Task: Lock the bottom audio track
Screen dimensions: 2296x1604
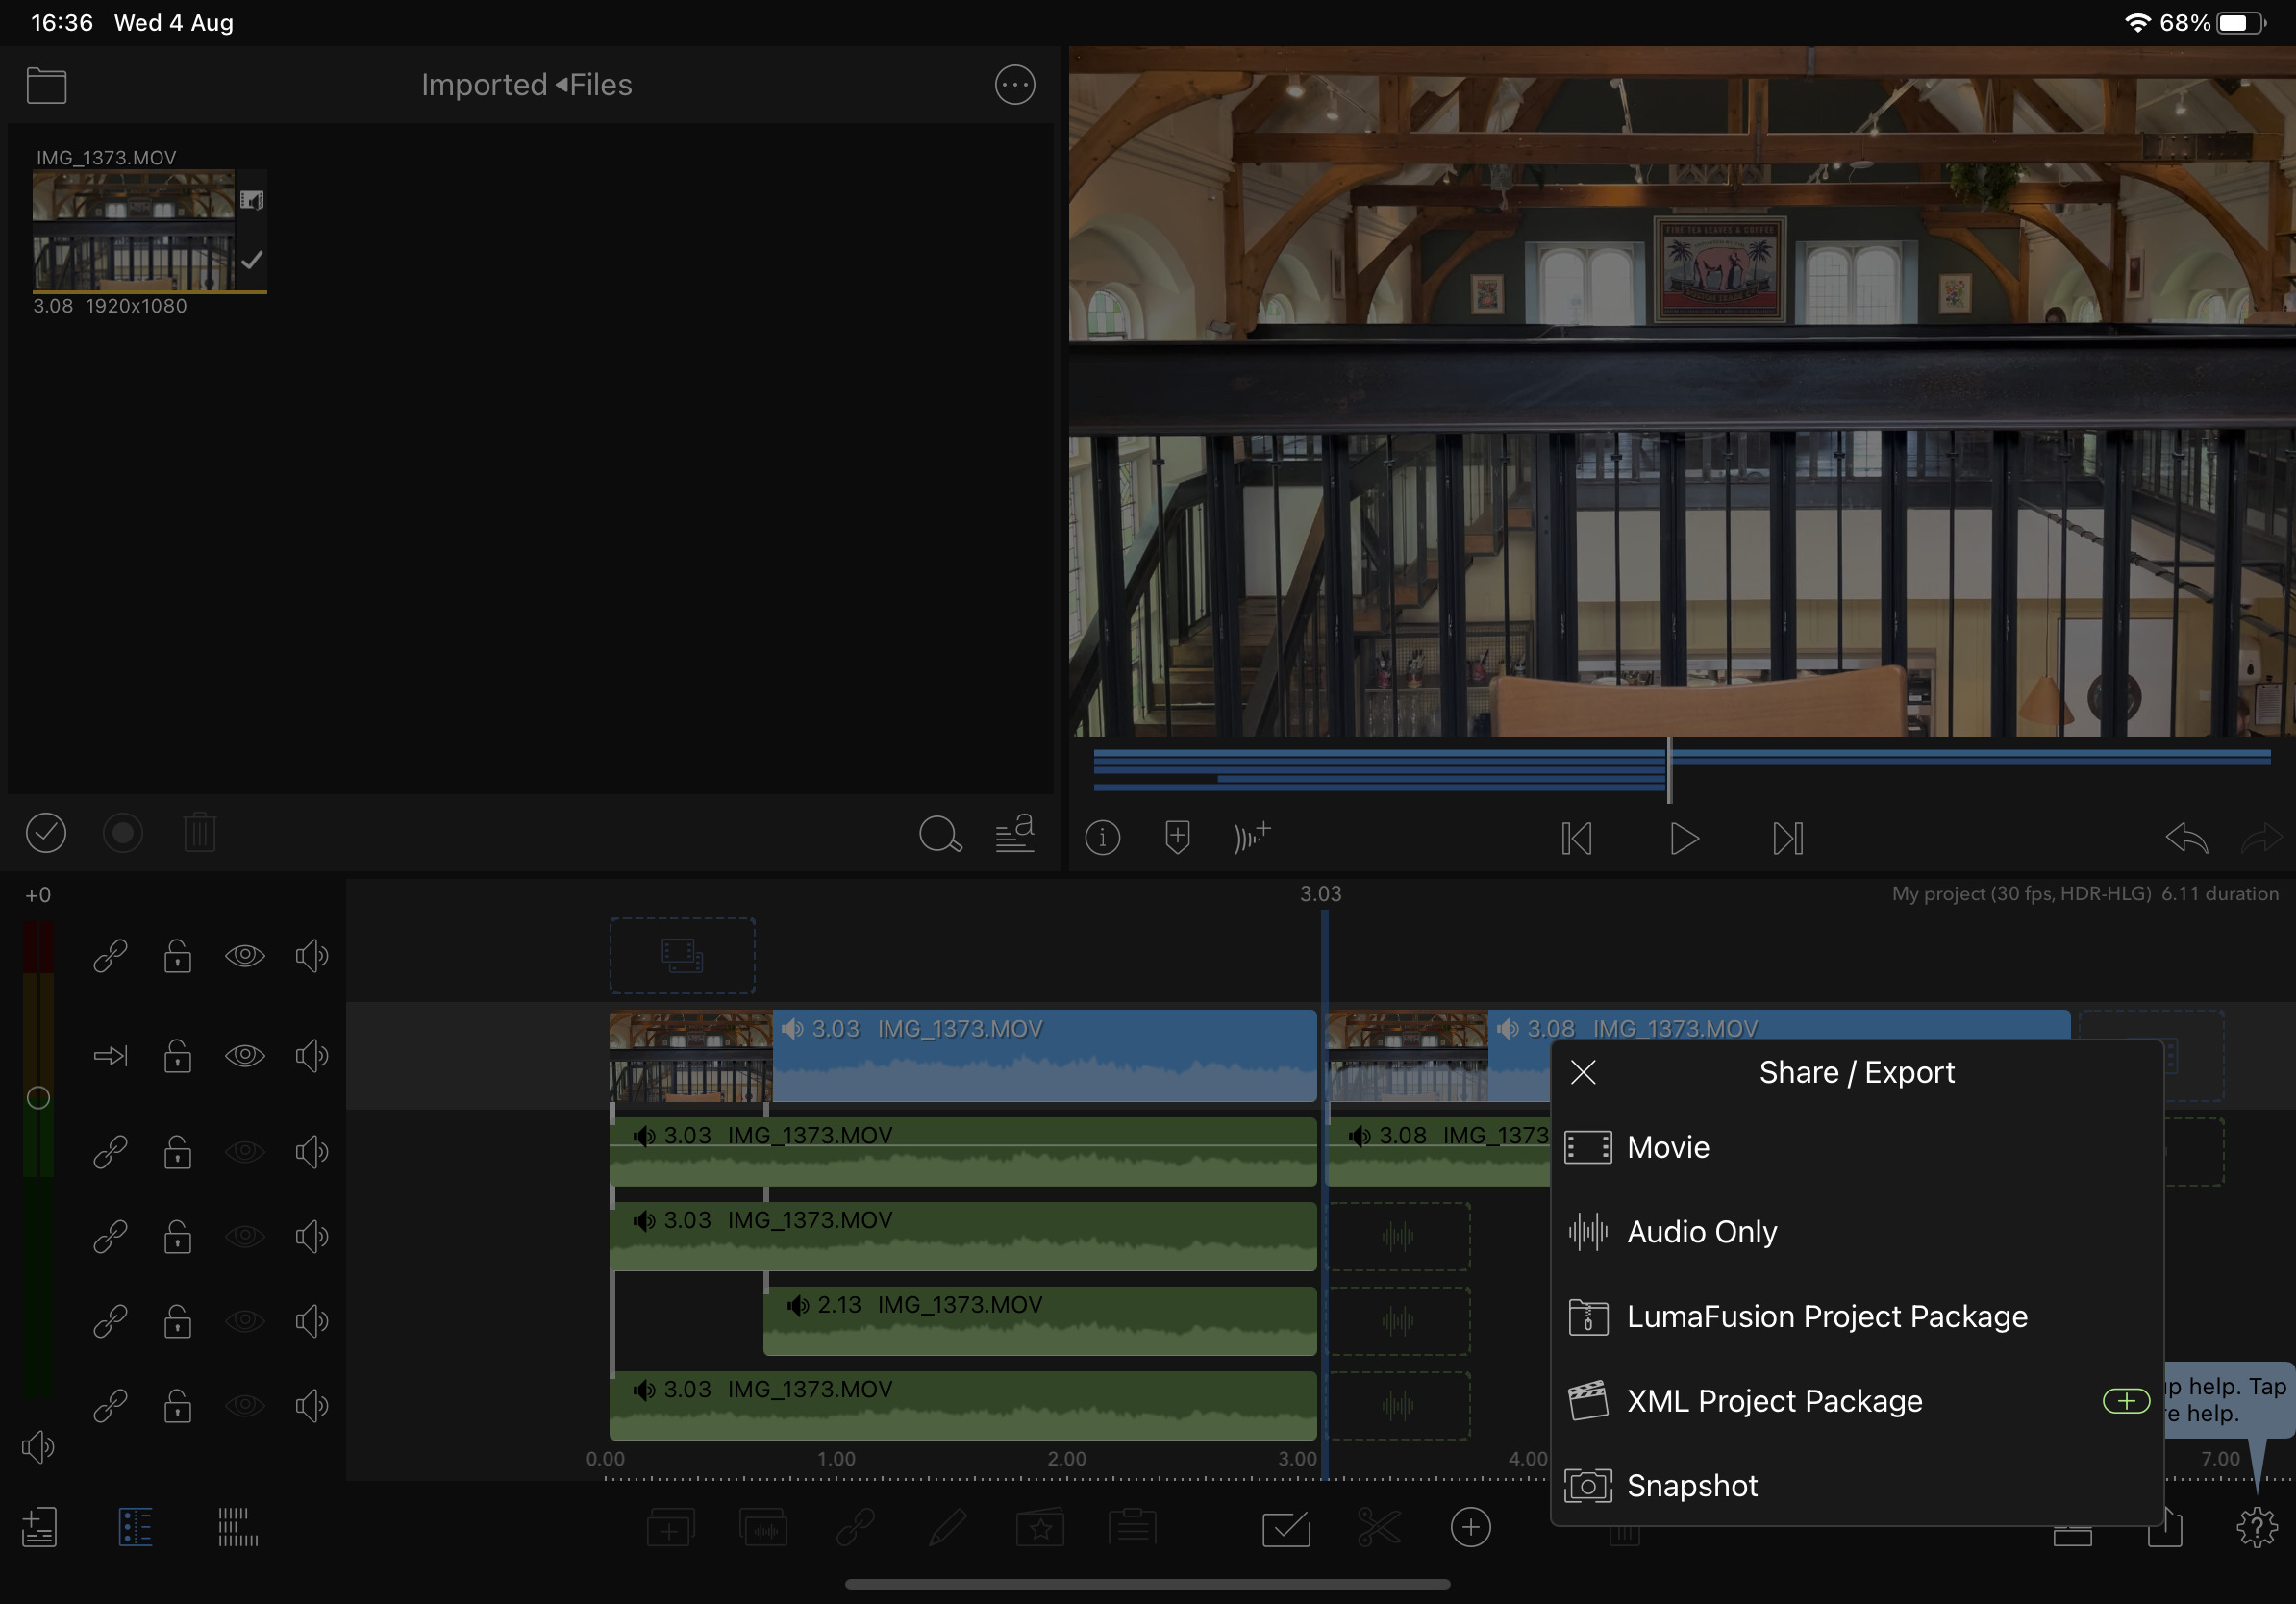Action: 178,1406
